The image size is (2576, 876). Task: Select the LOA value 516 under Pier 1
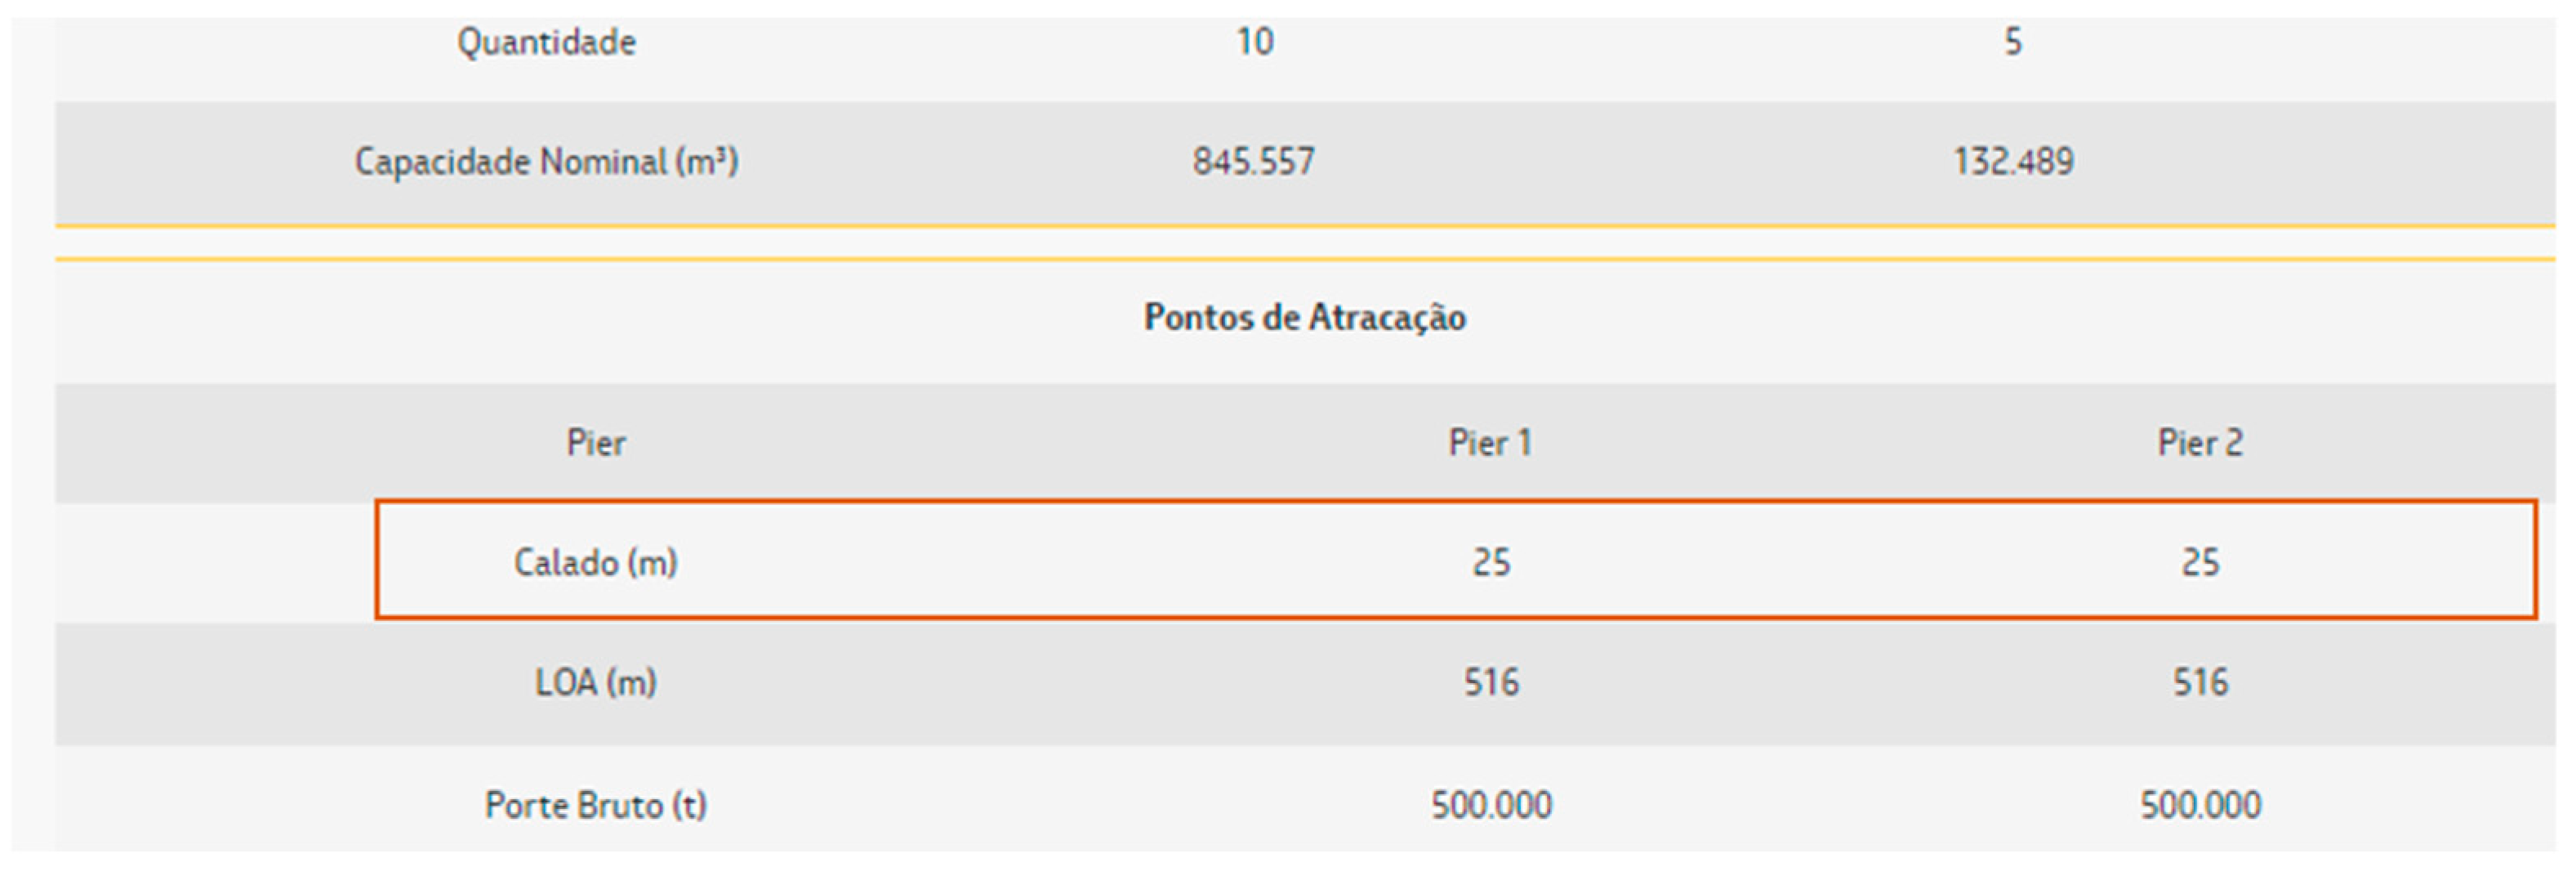pos(1491,683)
